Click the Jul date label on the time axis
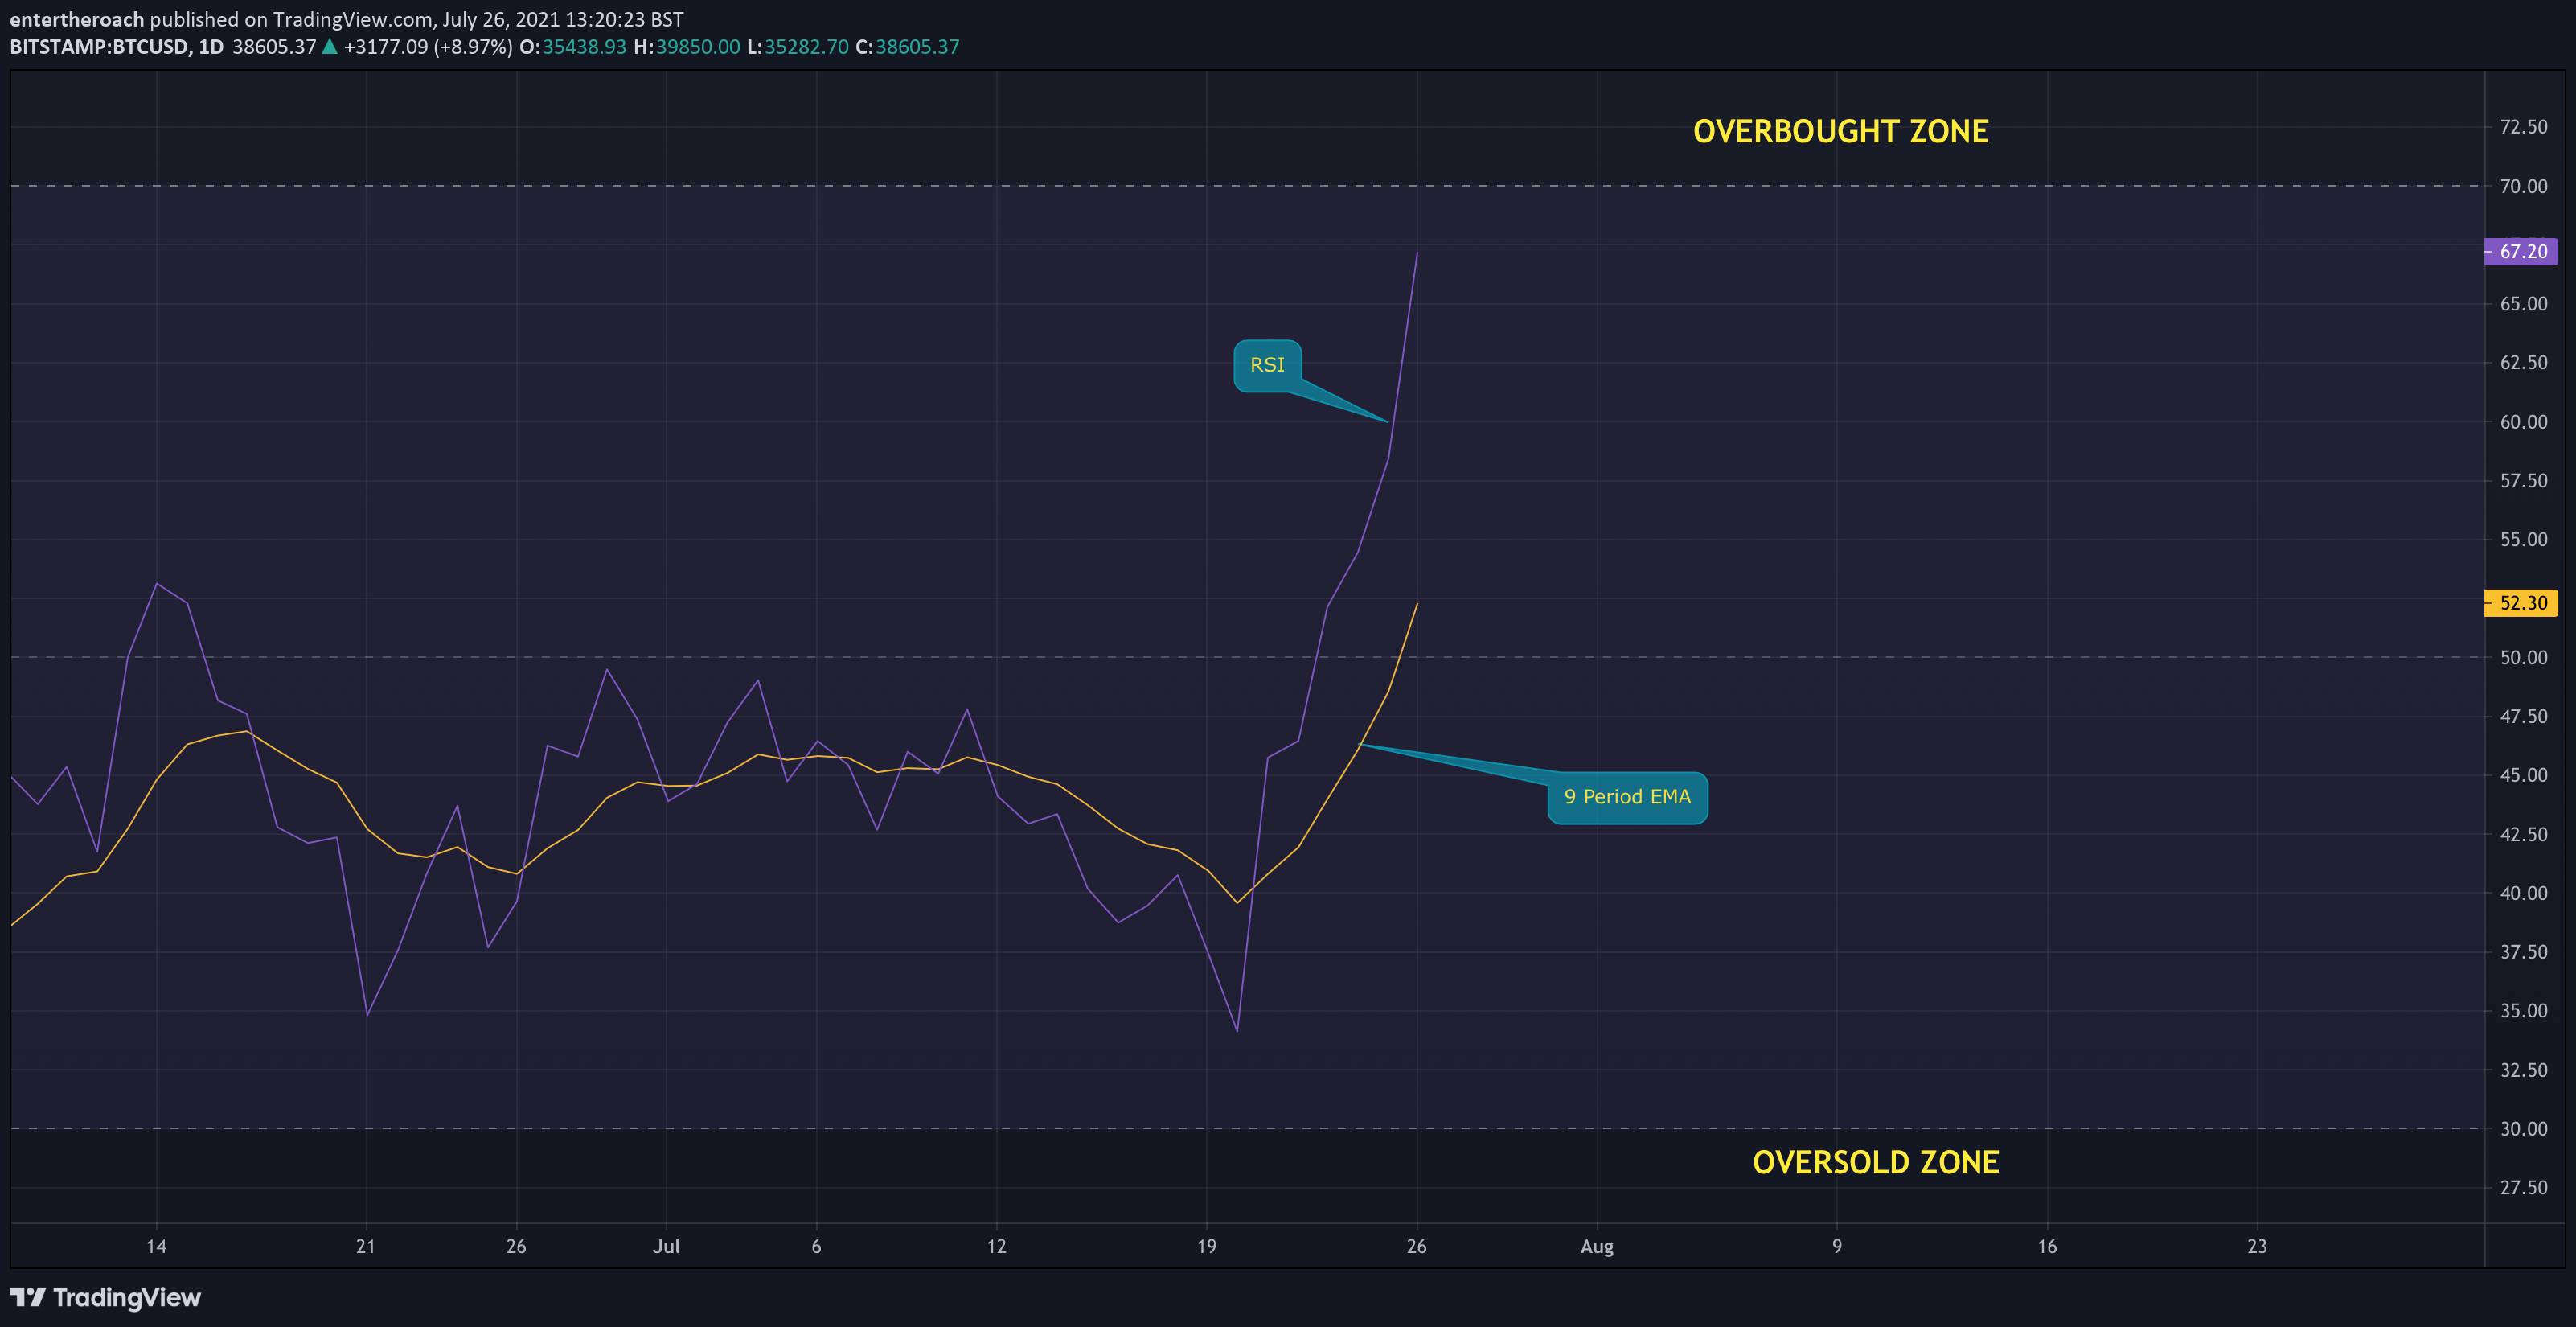 click(x=666, y=1246)
